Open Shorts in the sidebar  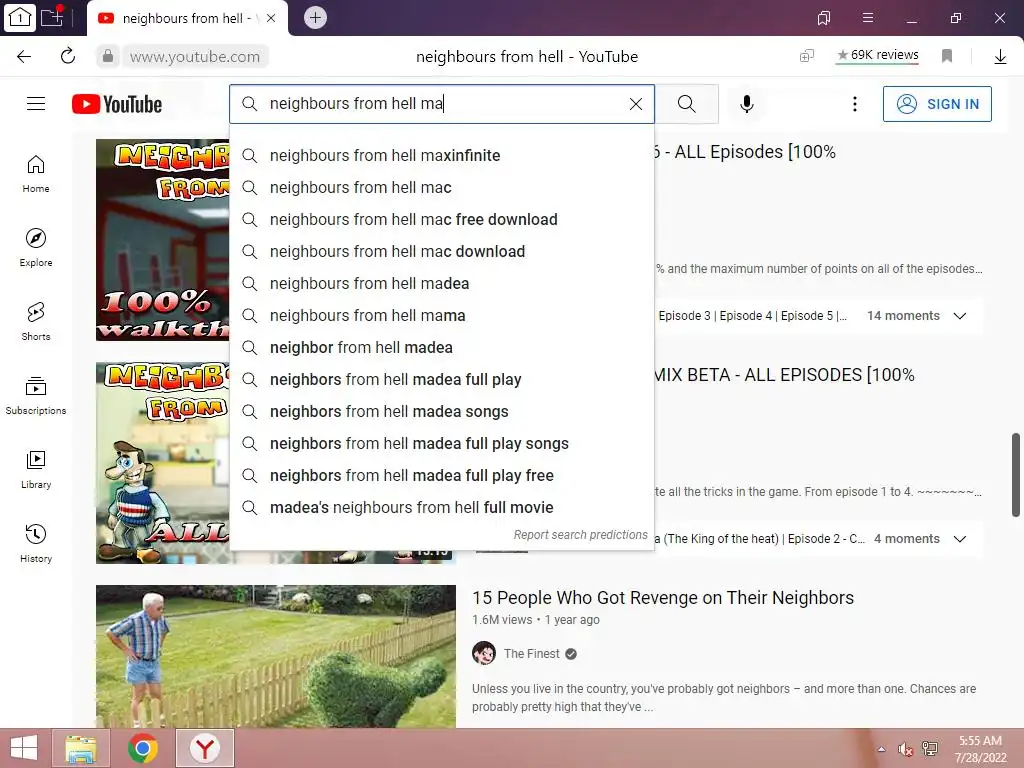pyautogui.click(x=36, y=321)
